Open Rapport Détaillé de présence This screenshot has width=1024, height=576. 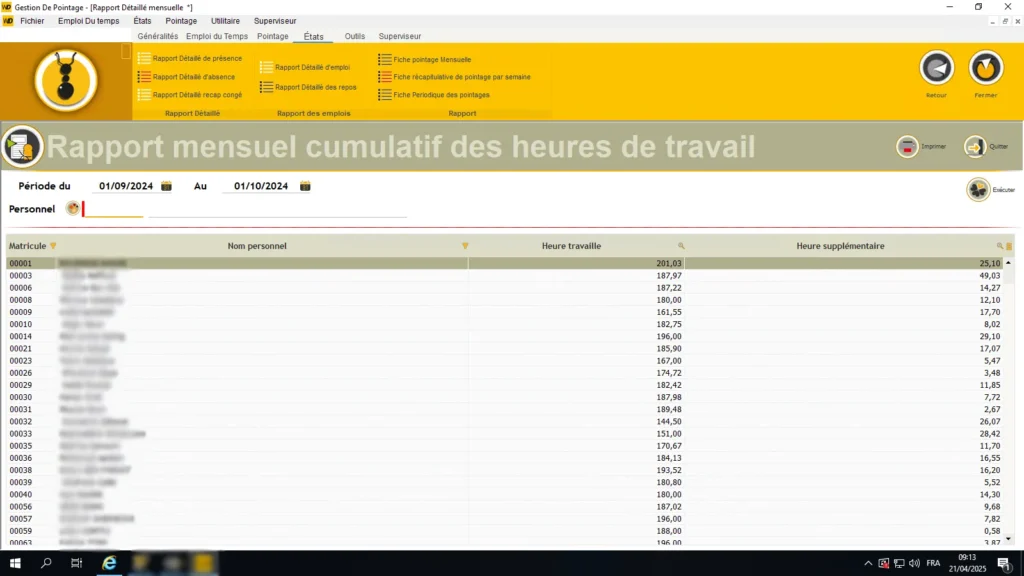click(x=190, y=59)
